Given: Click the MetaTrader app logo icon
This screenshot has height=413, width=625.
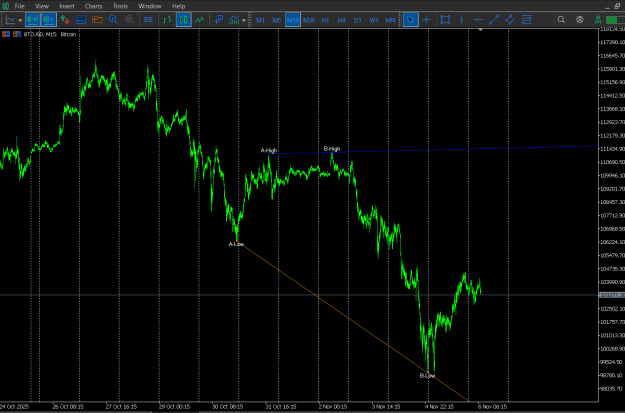Looking at the screenshot, I should 6,6.
